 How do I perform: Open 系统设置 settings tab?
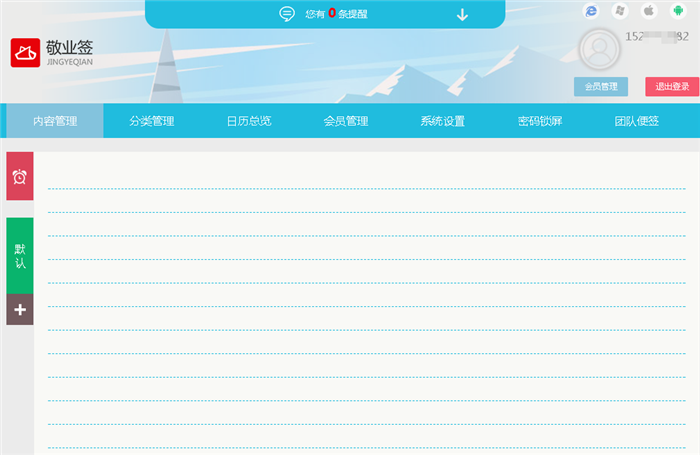[443, 121]
